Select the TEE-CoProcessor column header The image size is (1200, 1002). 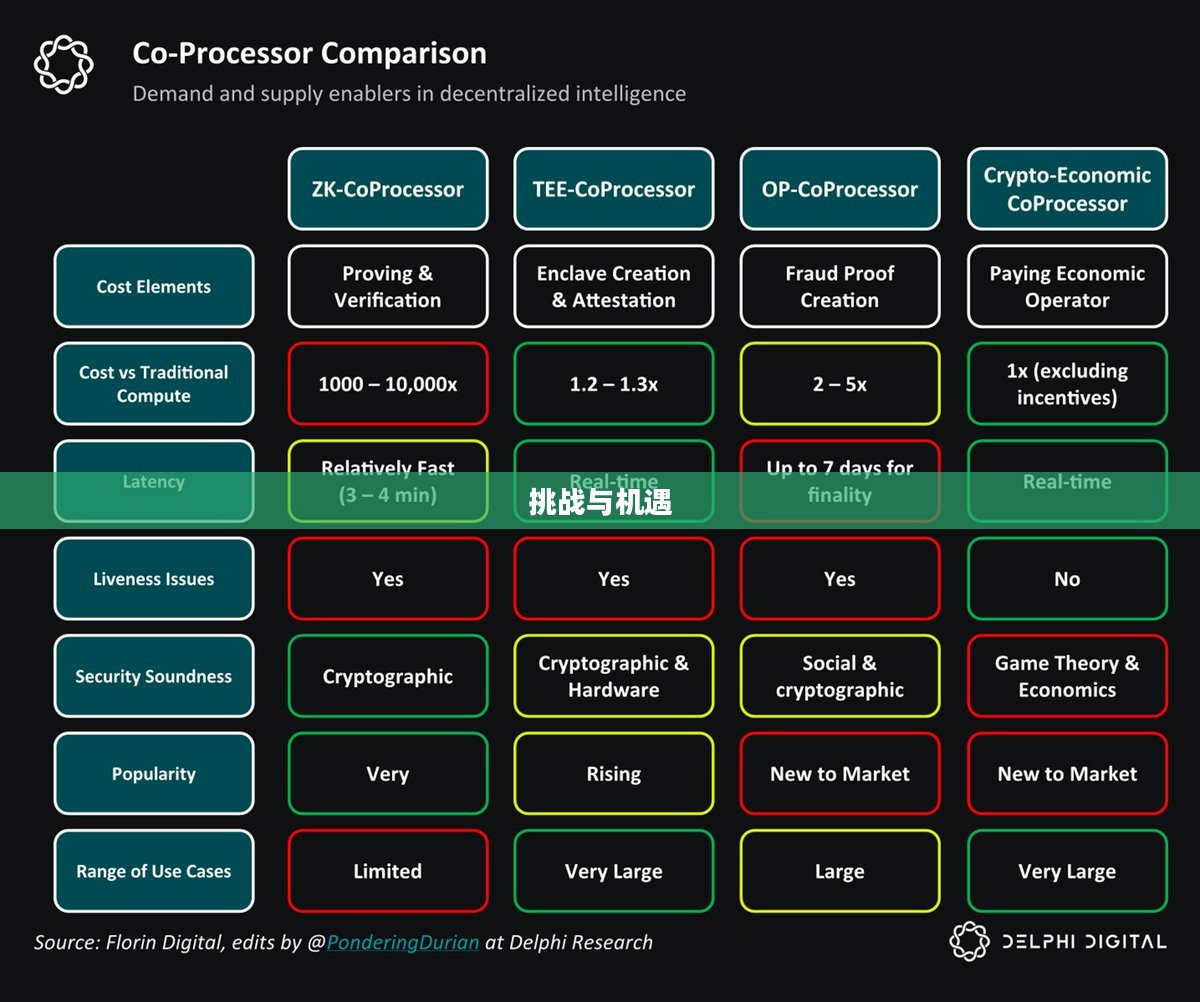pyautogui.click(x=614, y=189)
